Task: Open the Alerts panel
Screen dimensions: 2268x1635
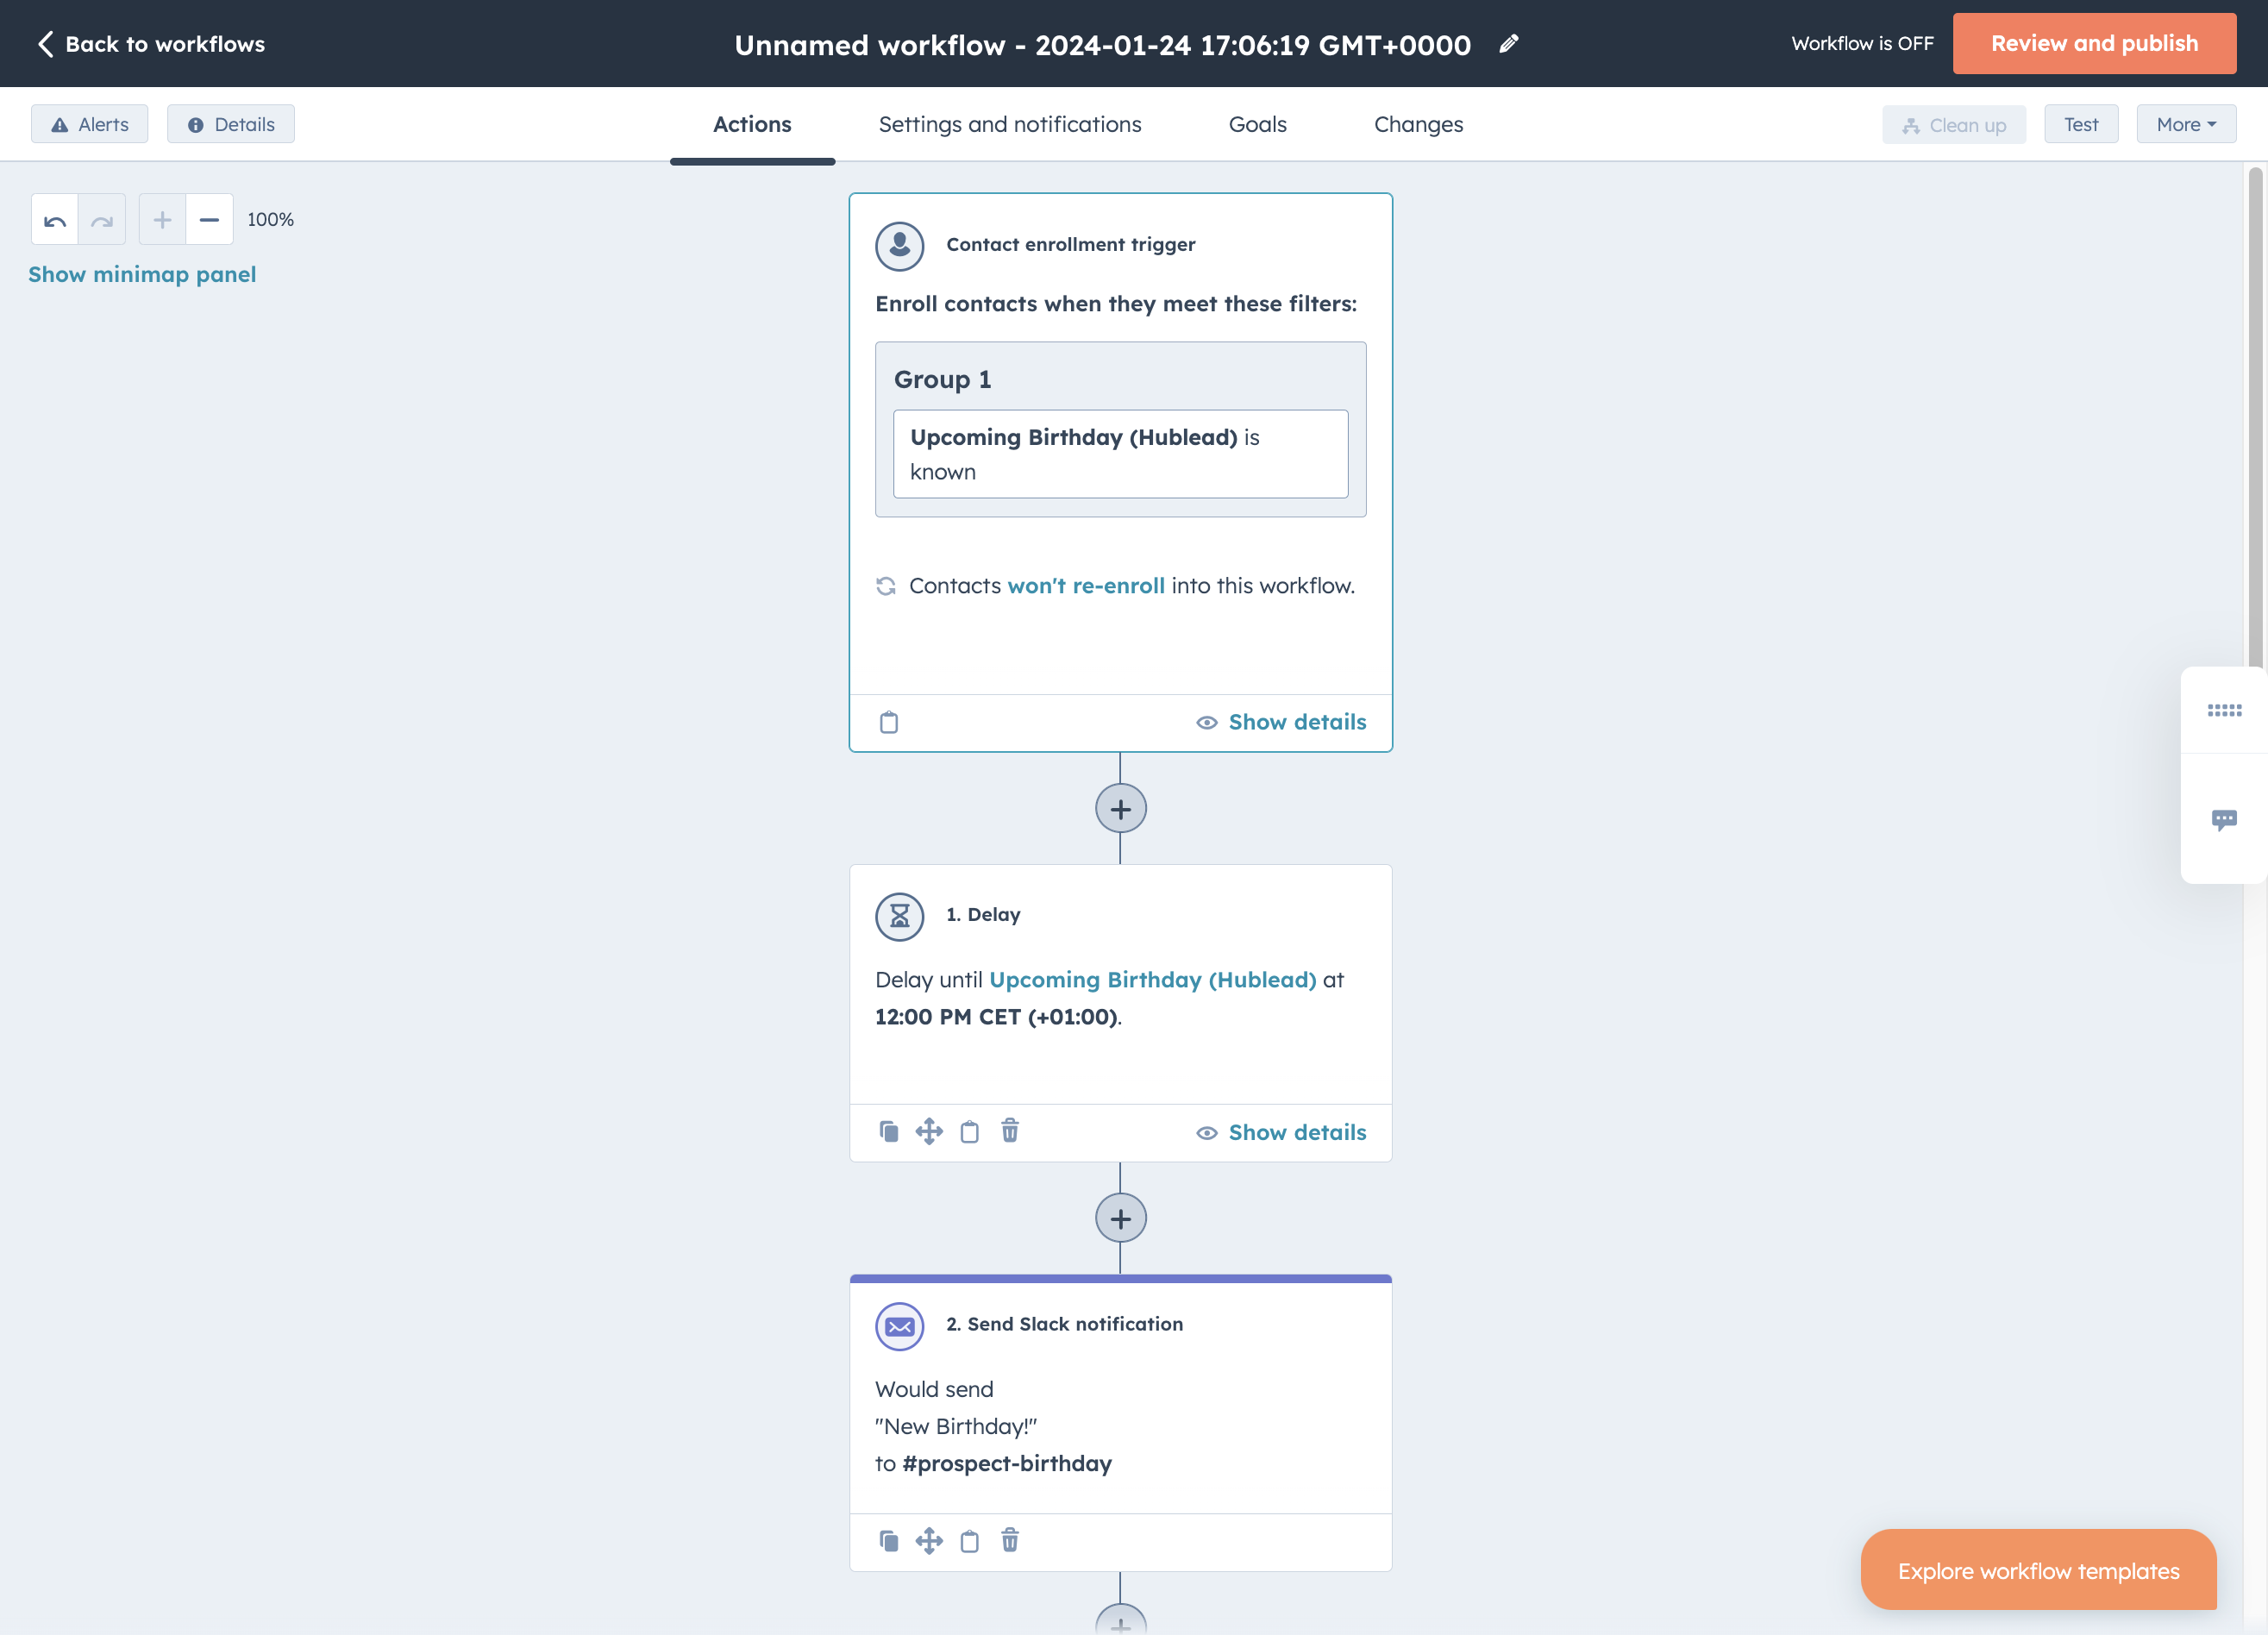Action: pyautogui.click(x=89, y=124)
